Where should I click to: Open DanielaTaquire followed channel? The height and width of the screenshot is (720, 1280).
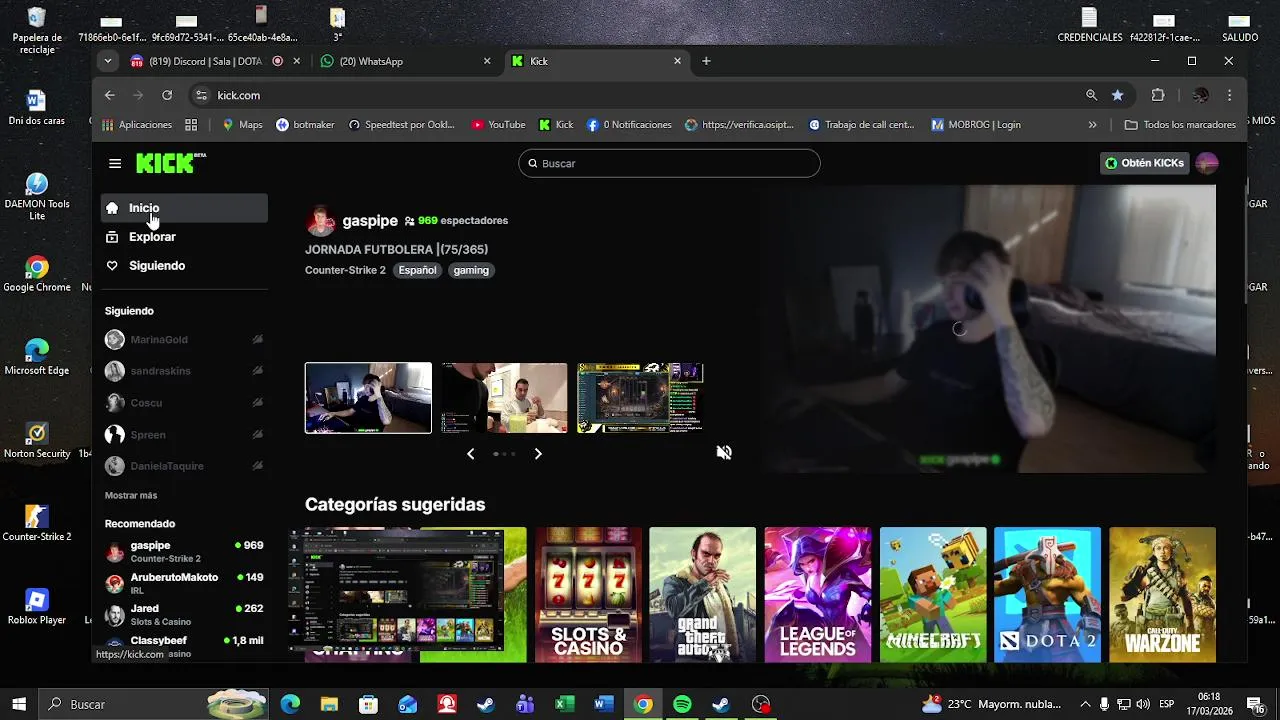point(184,466)
